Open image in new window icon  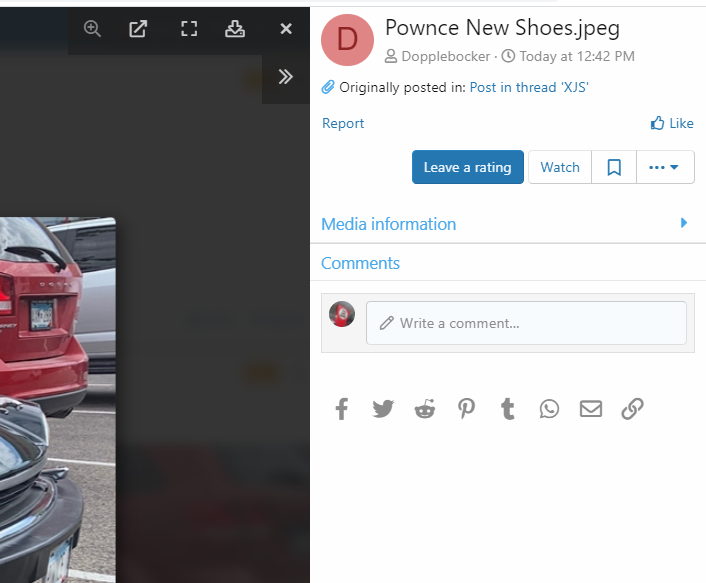139,29
